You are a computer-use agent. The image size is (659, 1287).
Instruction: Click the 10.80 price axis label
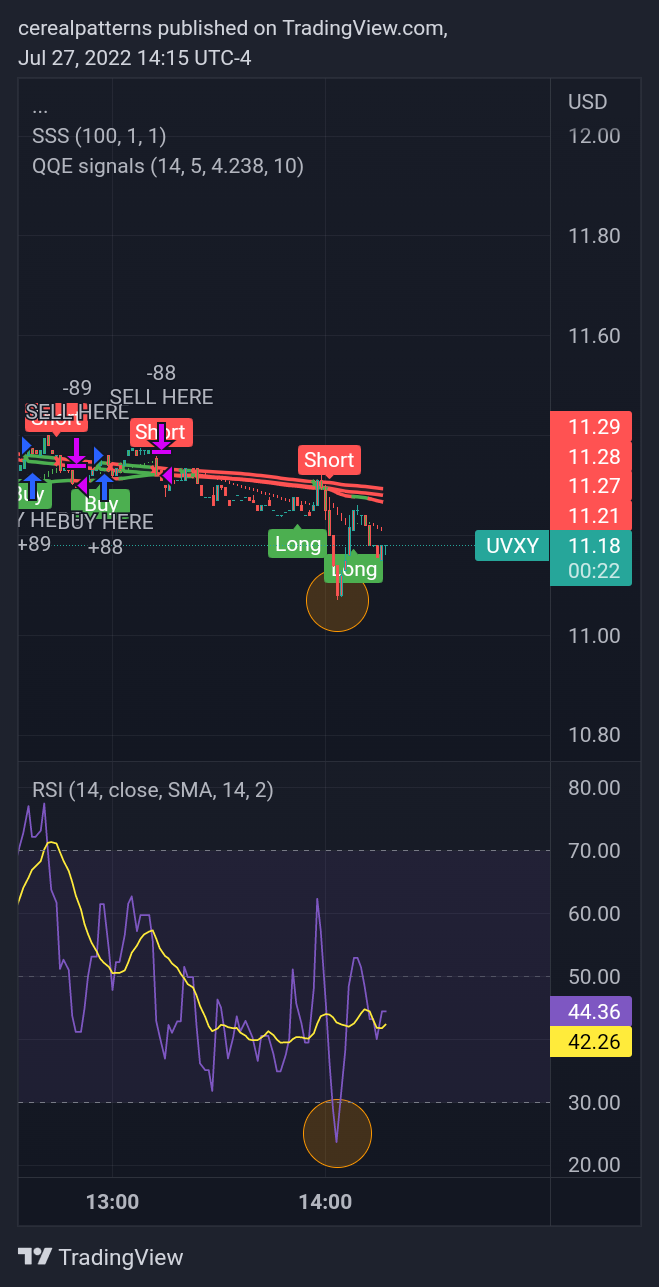coord(594,735)
